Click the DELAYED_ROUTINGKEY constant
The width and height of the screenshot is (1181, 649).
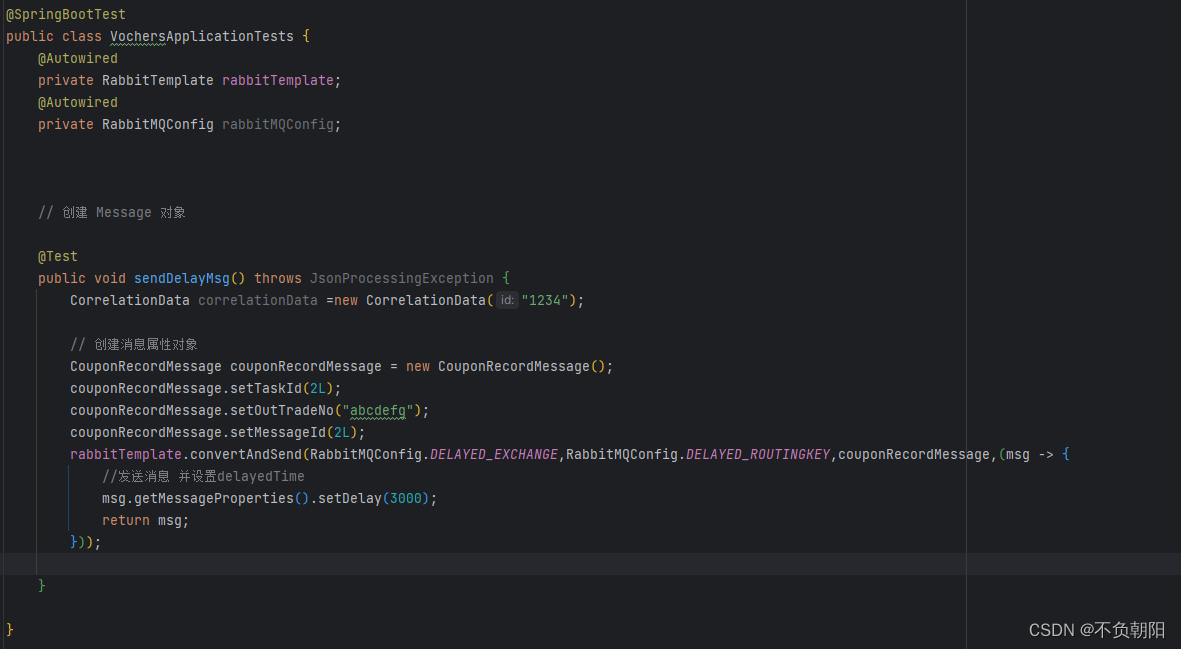(x=758, y=454)
